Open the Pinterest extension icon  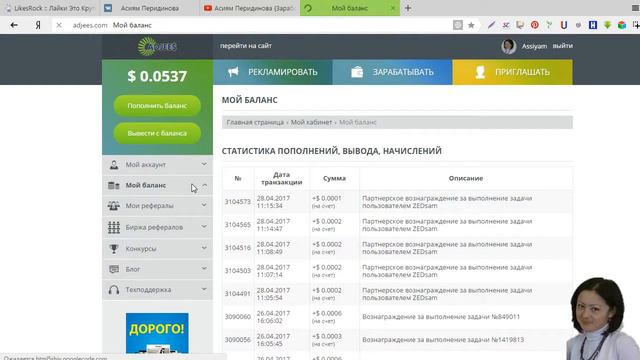(535, 25)
